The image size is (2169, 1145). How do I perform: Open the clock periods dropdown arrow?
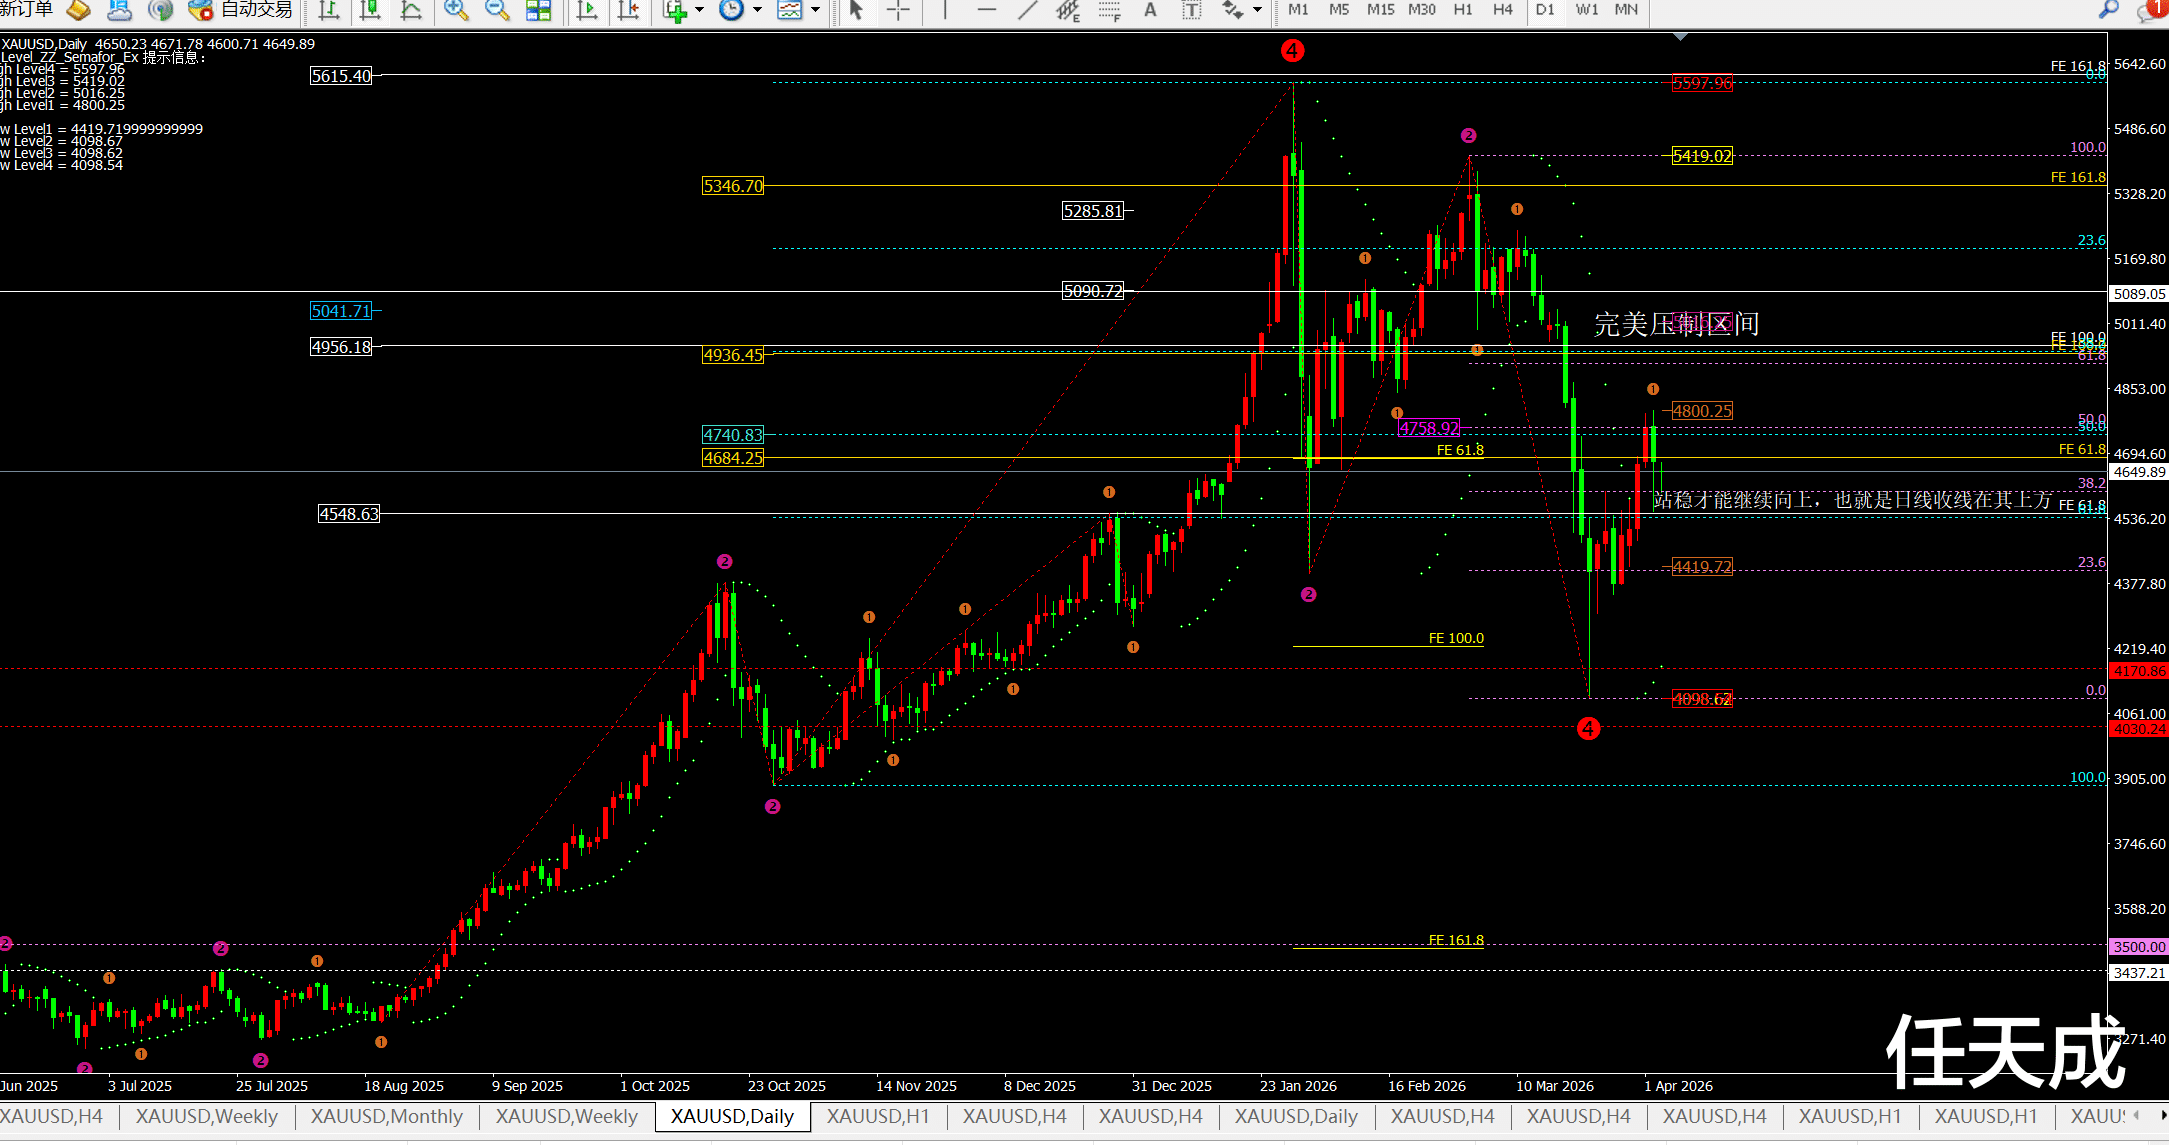pyautogui.click(x=757, y=10)
